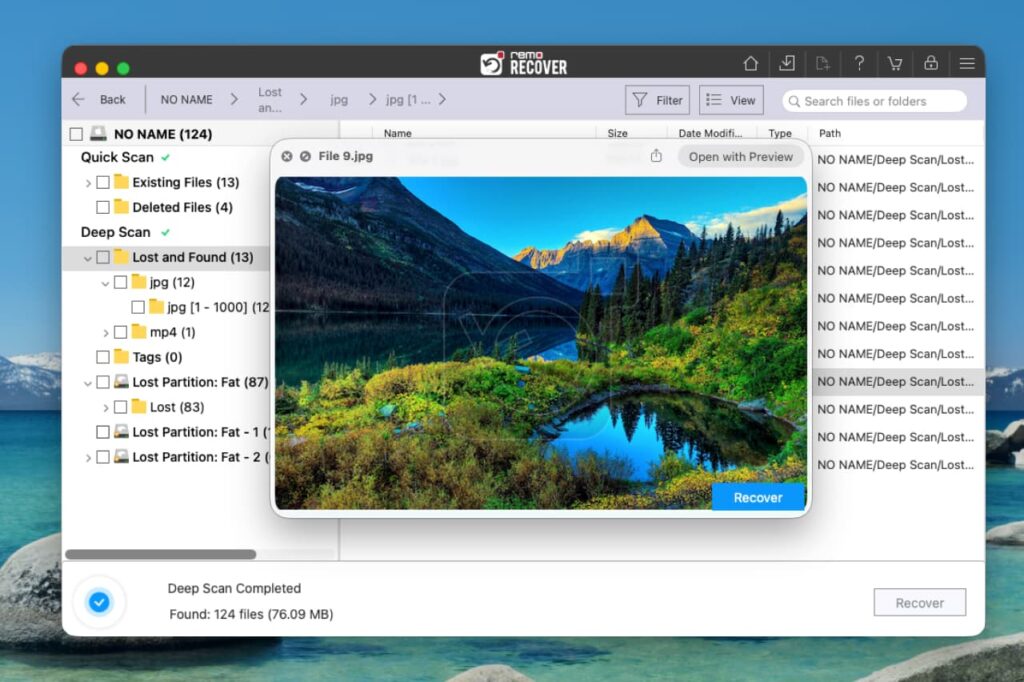Check the NO NAME (124) checkbox
This screenshot has width=1024, height=682.
click(76, 134)
